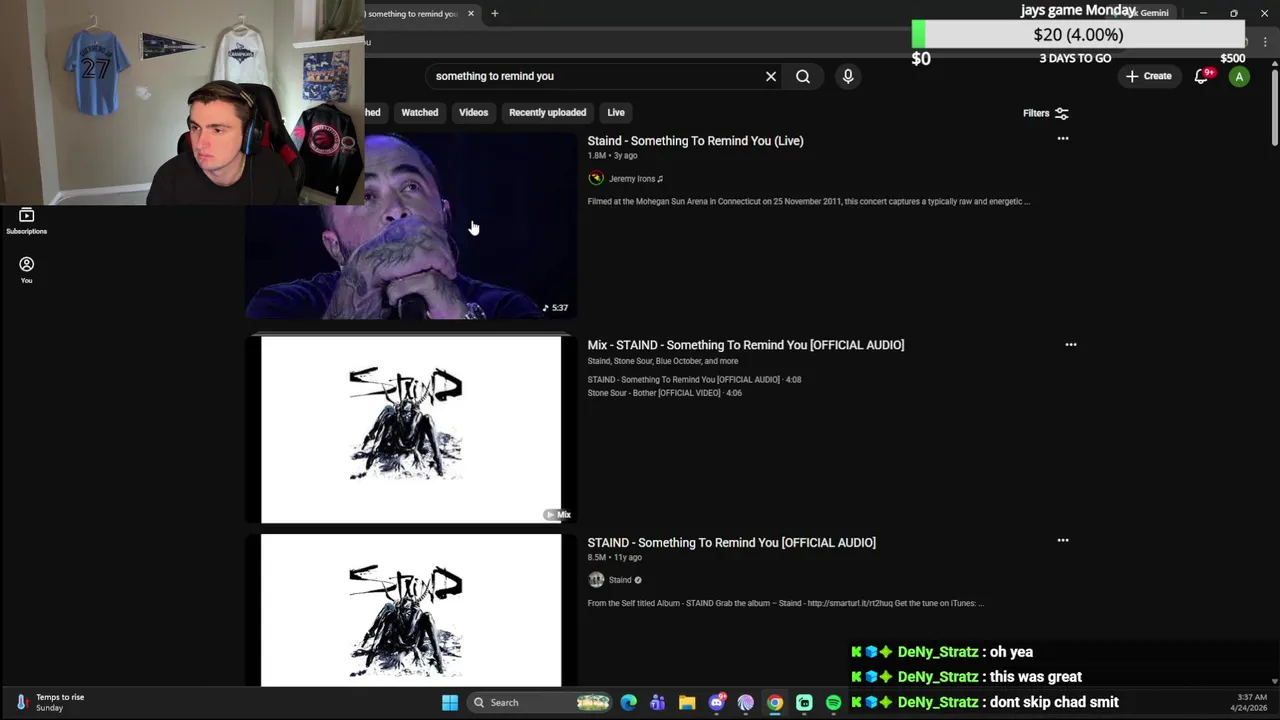The image size is (1280, 720).
Task: Click the Mix badge on the mix thumbnail
Action: [x=558, y=515]
